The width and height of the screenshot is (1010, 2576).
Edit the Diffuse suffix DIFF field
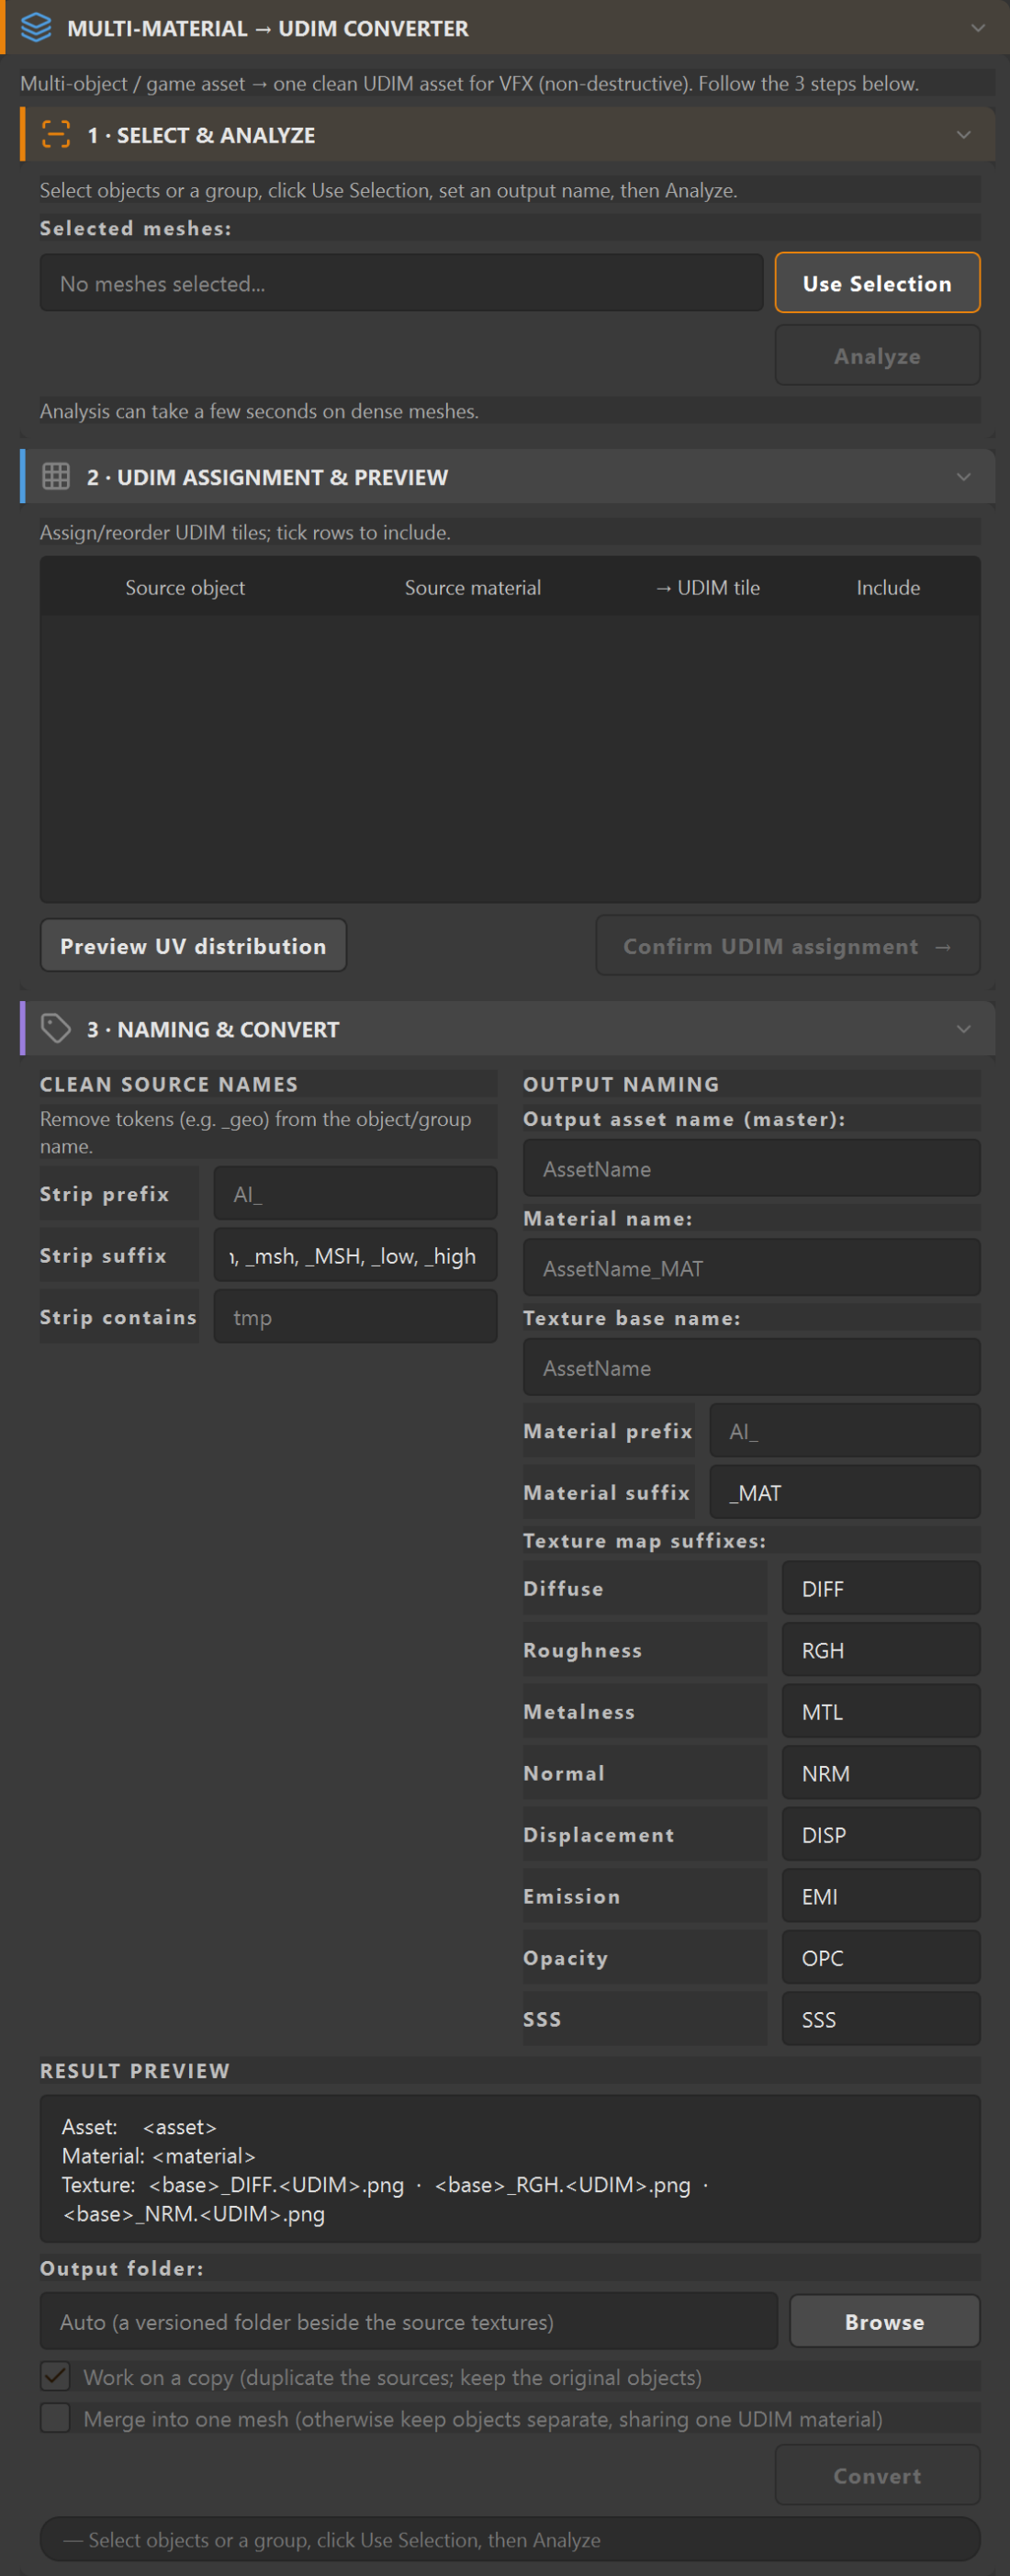[880, 1588]
